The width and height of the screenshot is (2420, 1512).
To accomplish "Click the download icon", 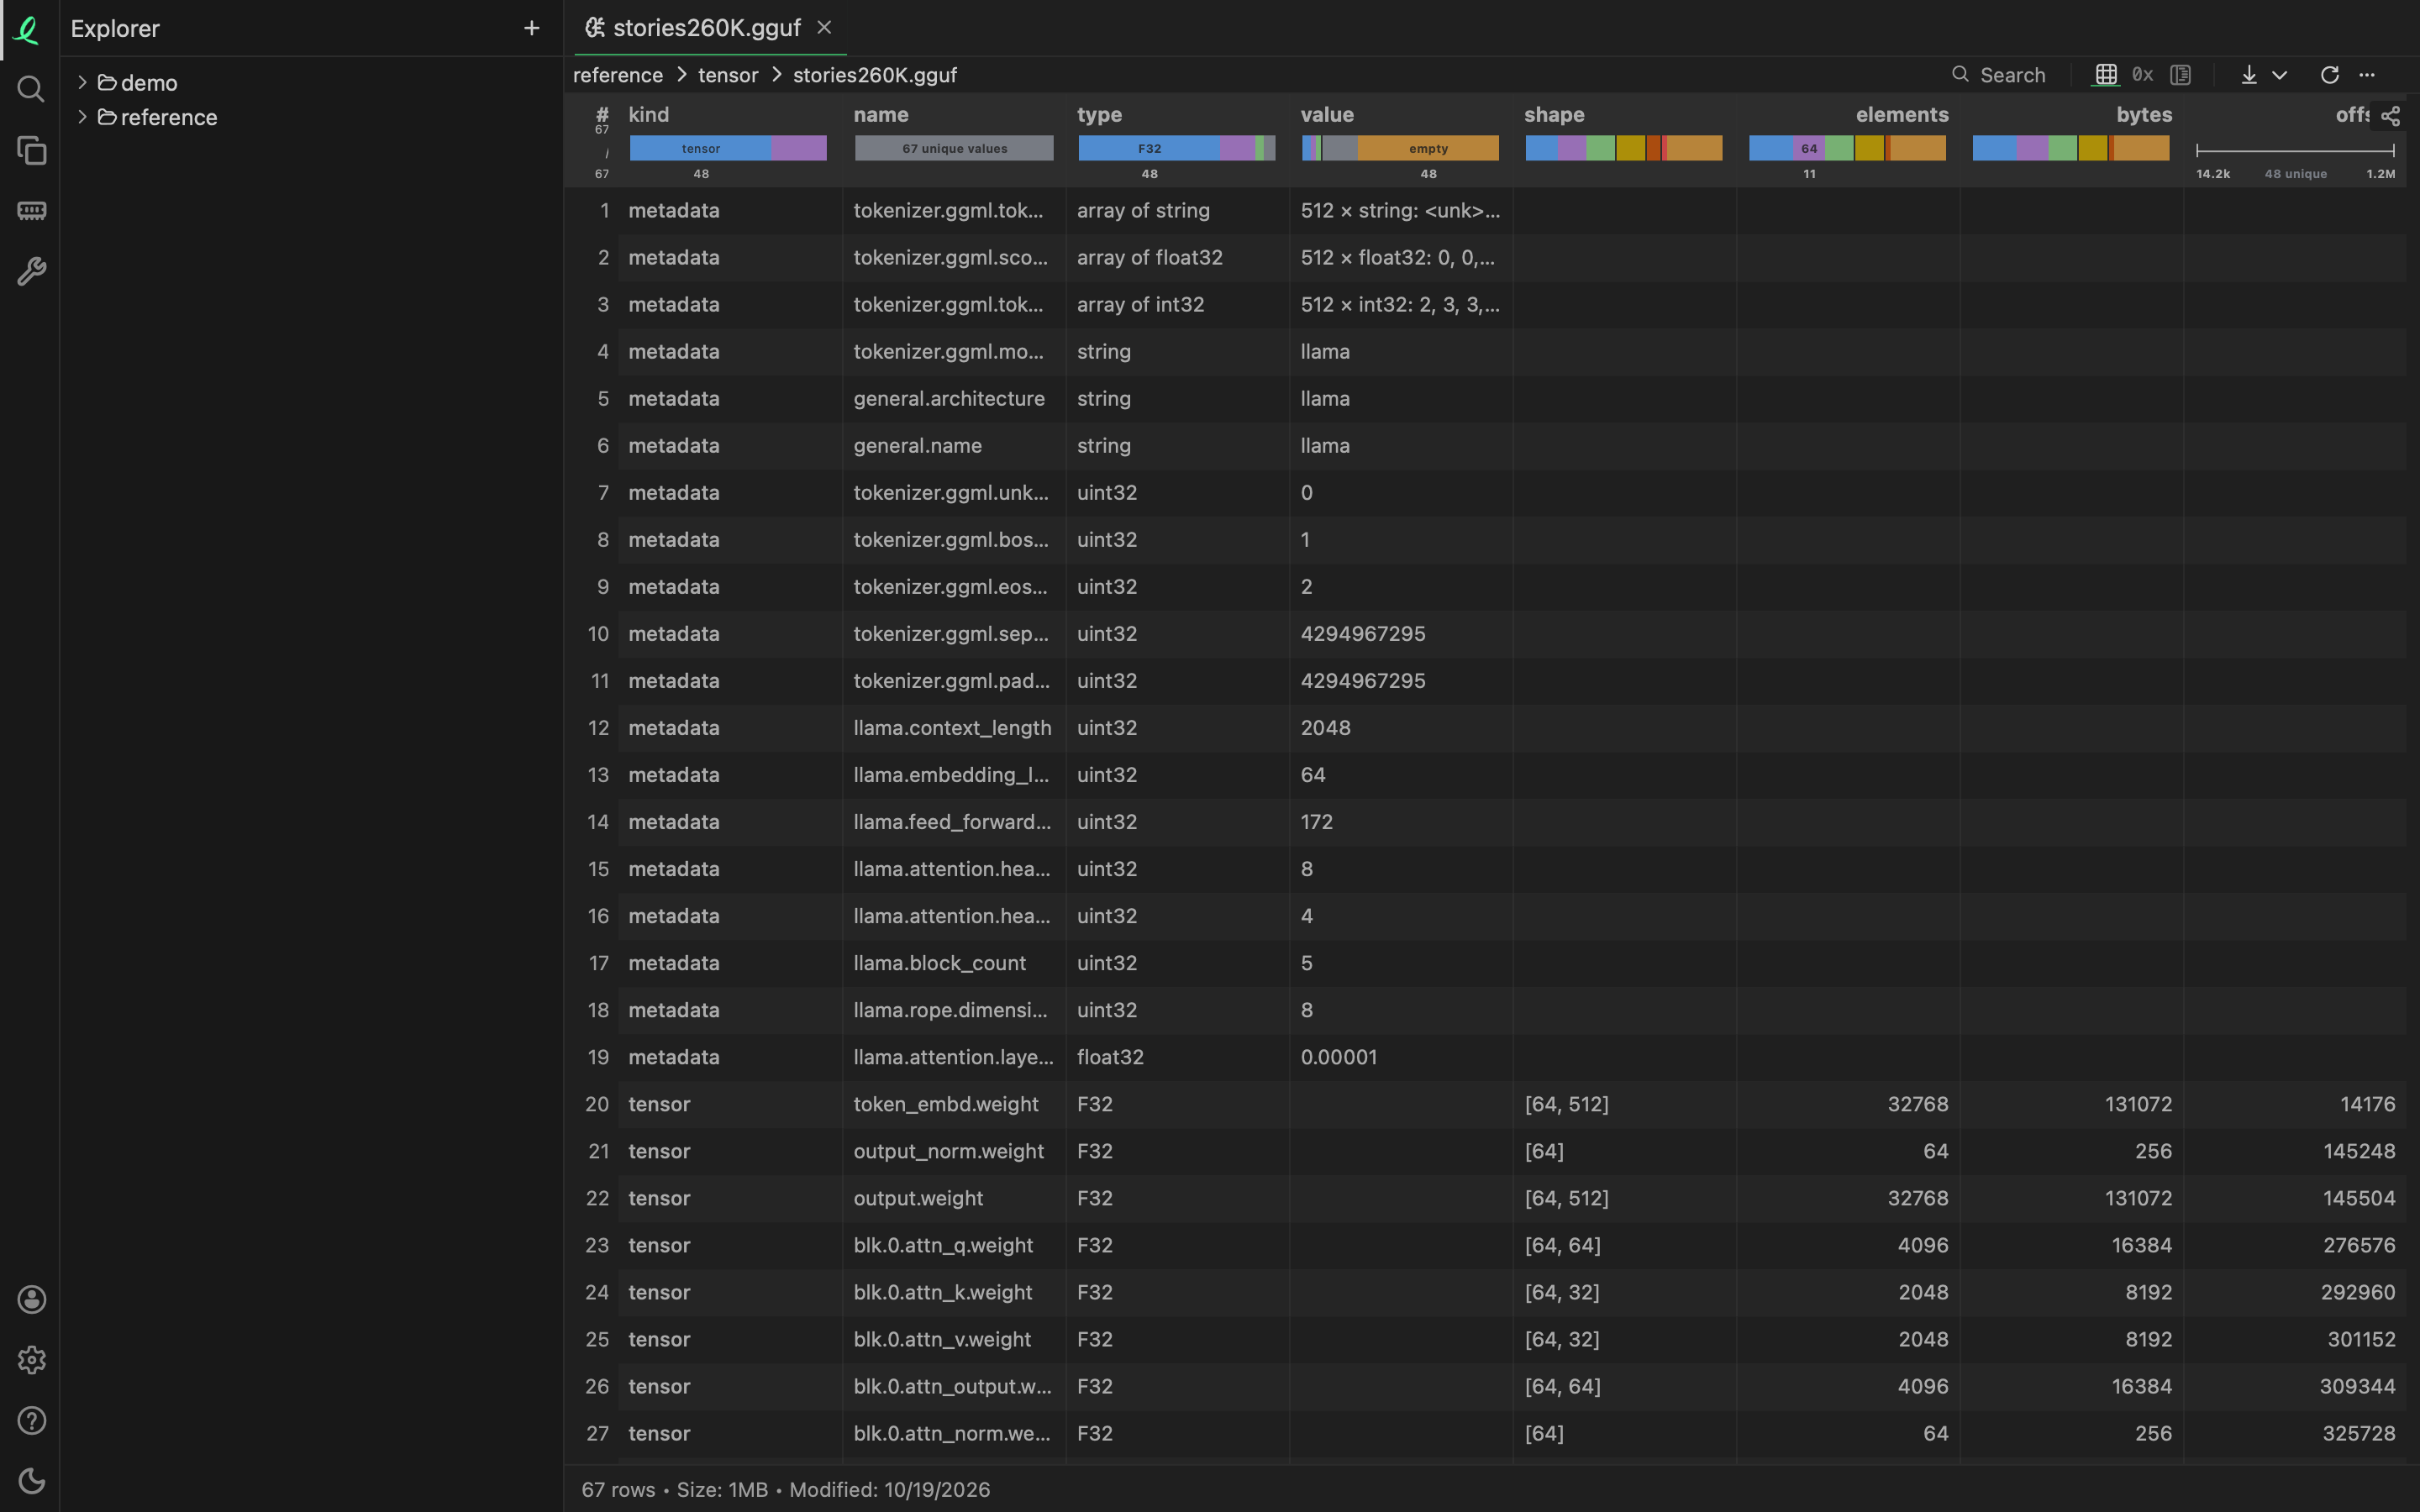I will click(2249, 74).
